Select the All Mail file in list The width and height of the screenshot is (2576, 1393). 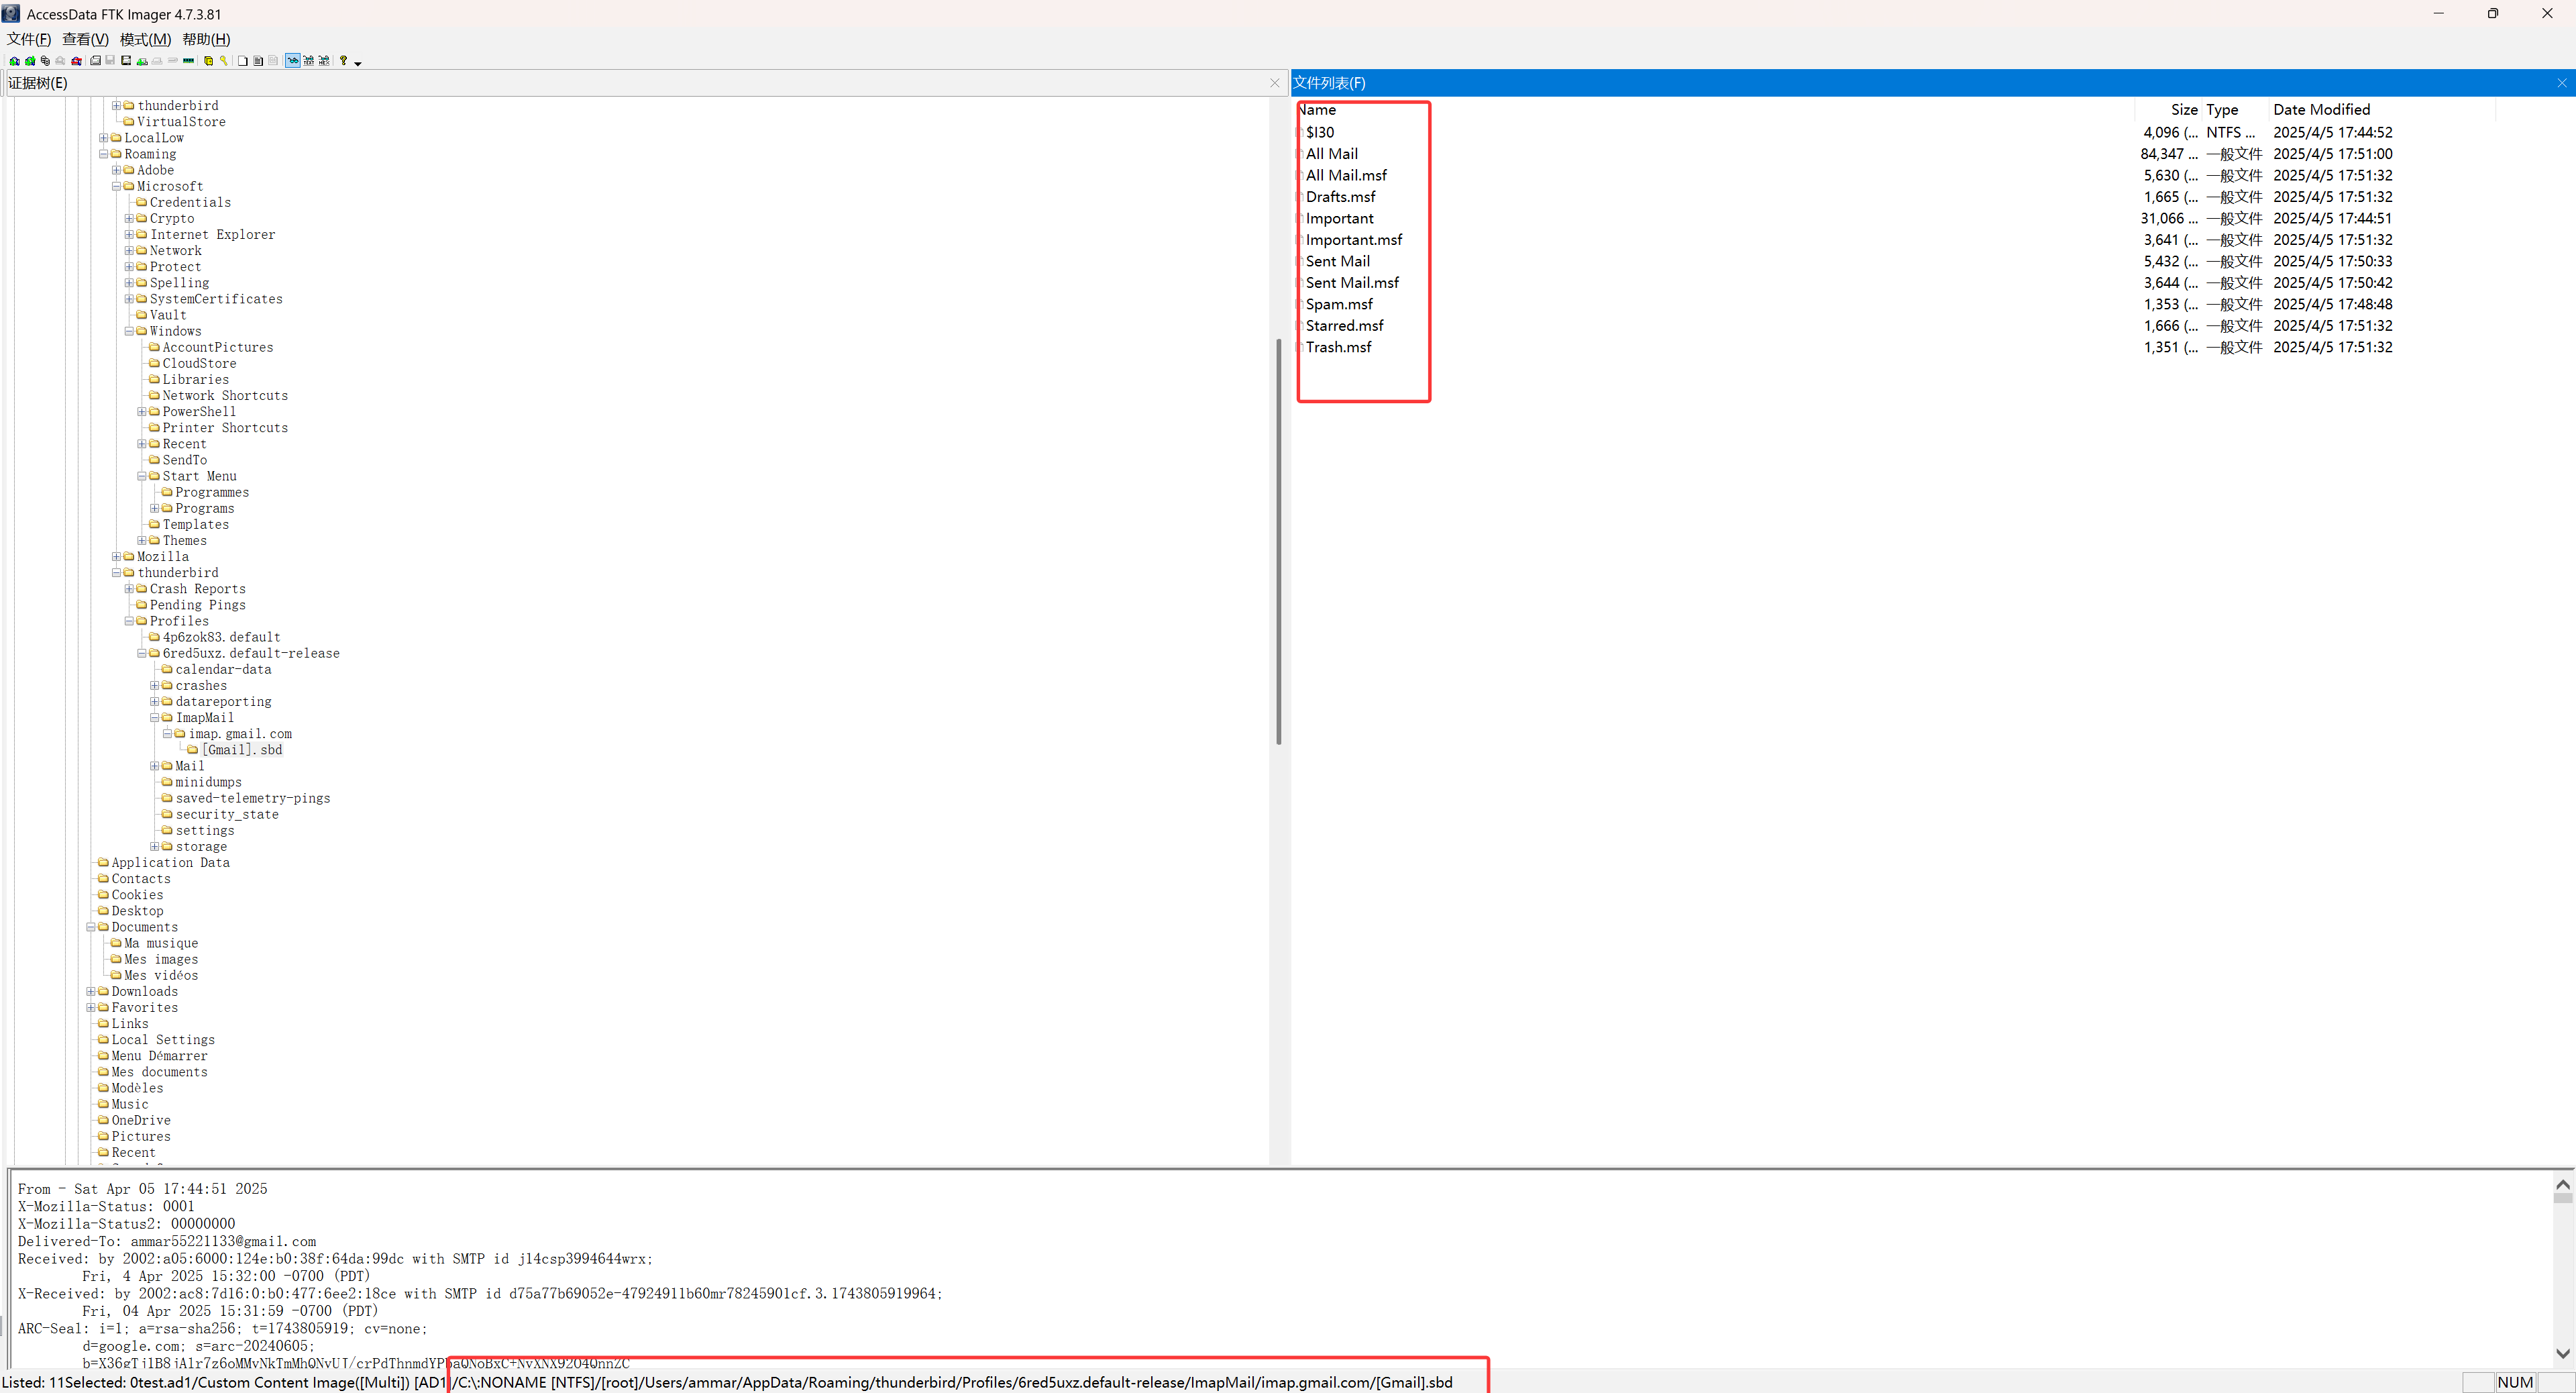coord(1331,154)
